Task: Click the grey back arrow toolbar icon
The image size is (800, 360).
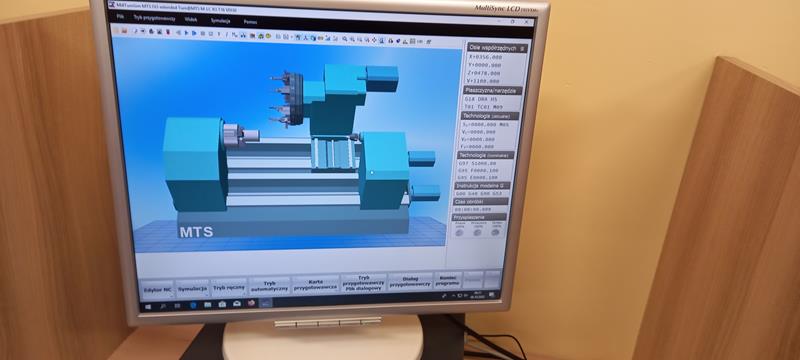Action: pyautogui.click(x=179, y=33)
